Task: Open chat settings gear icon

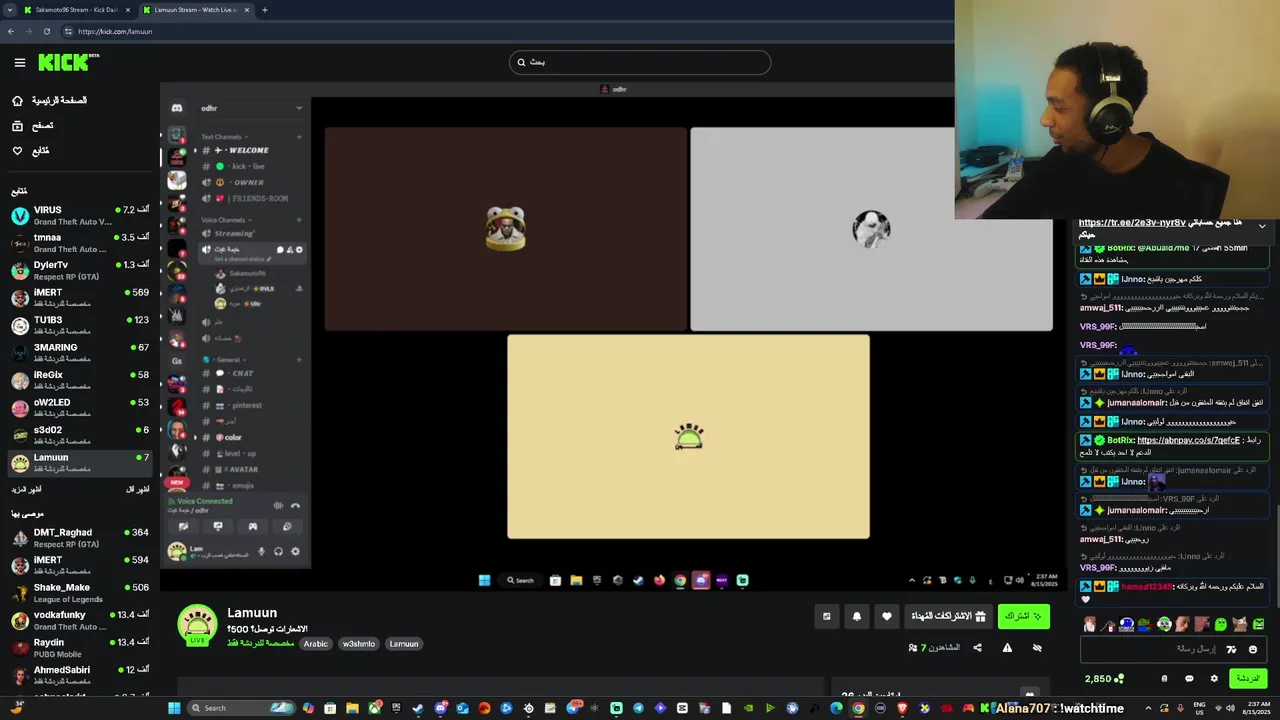Action: pos(1214,678)
